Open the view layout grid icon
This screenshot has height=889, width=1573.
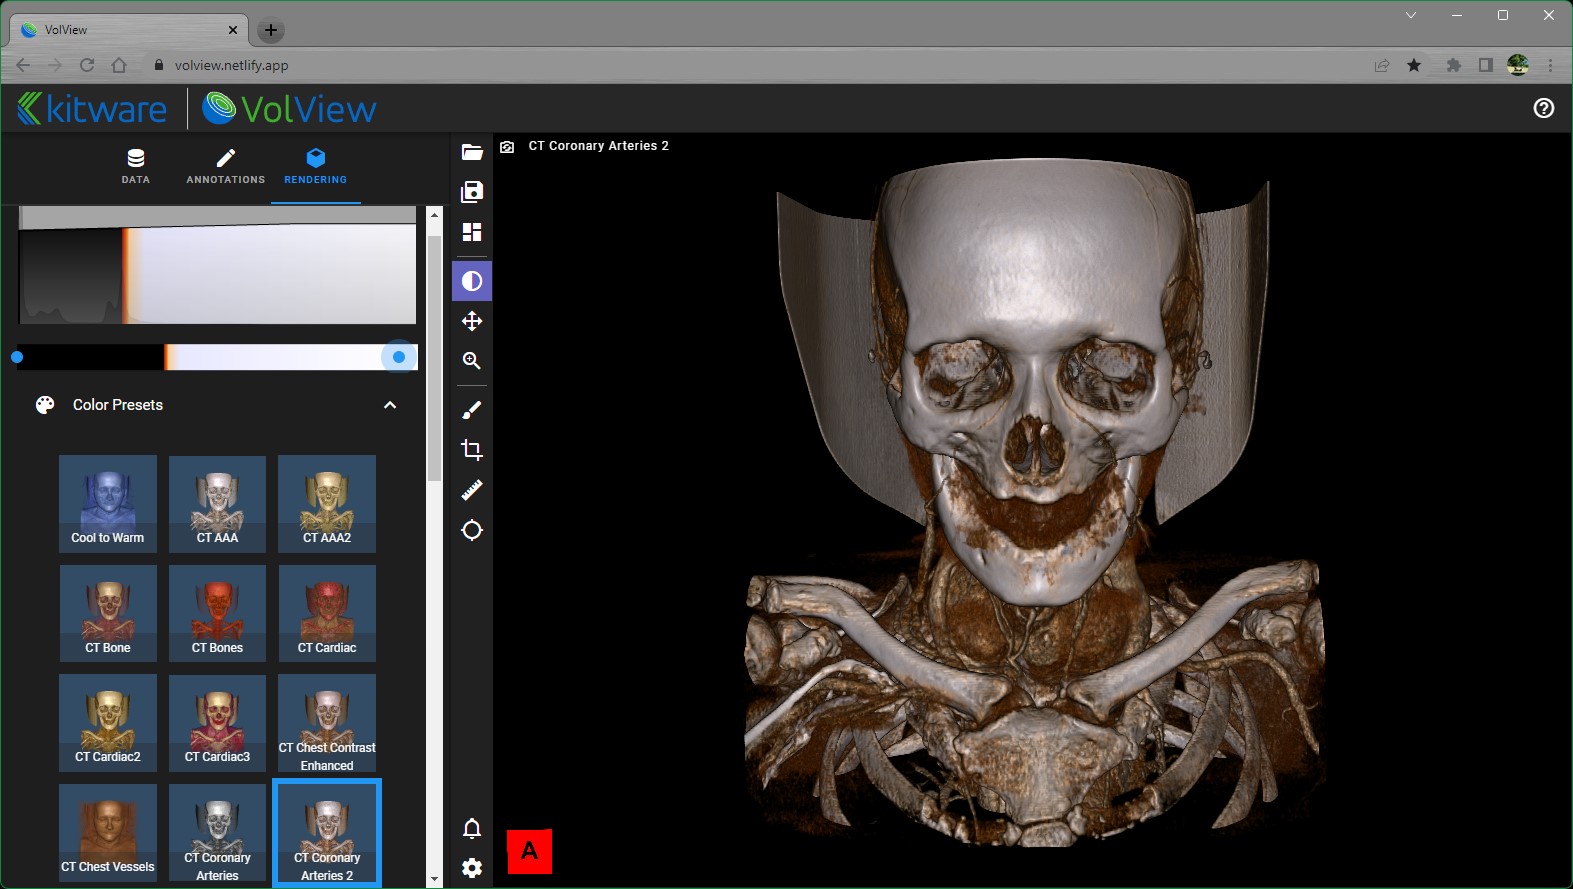coord(472,232)
